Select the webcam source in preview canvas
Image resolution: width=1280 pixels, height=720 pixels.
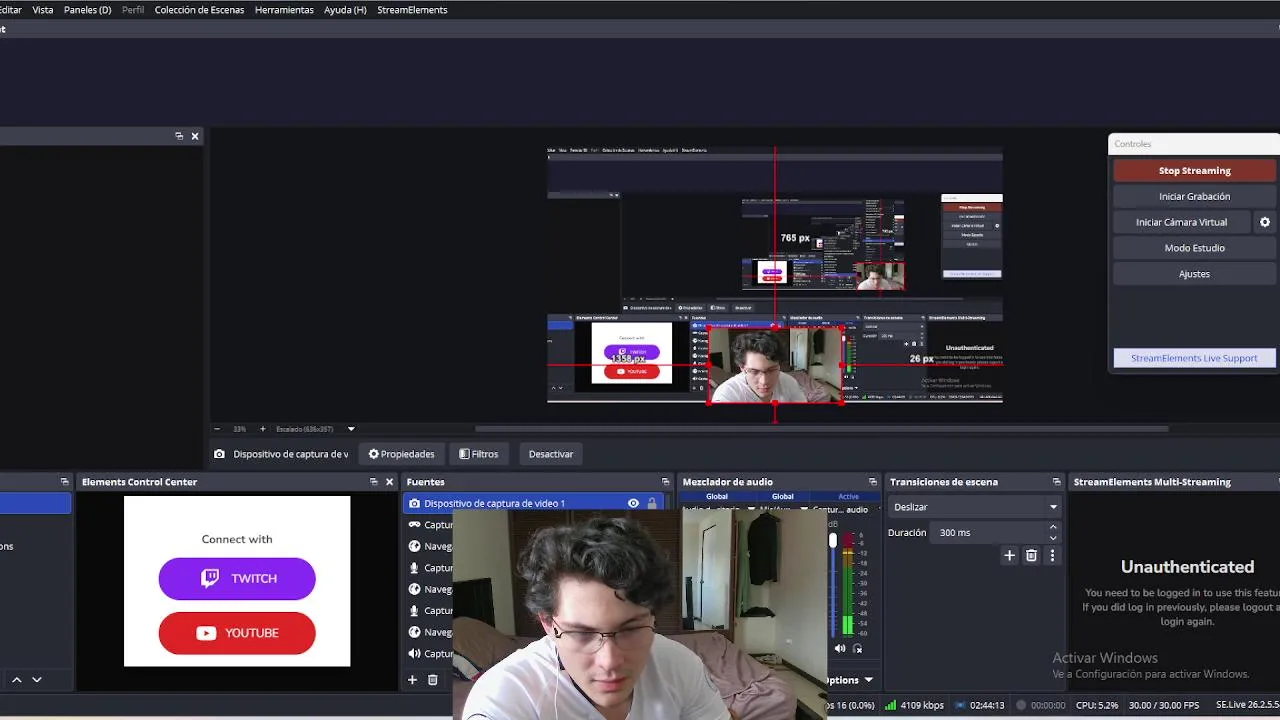(x=775, y=365)
